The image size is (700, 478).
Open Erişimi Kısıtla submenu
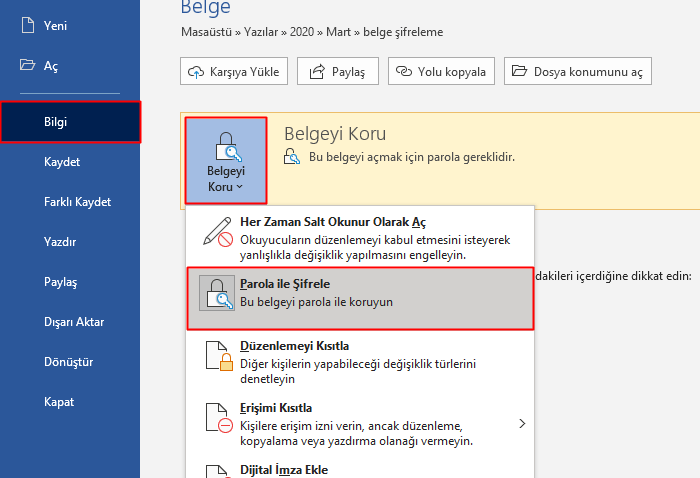(360, 423)
